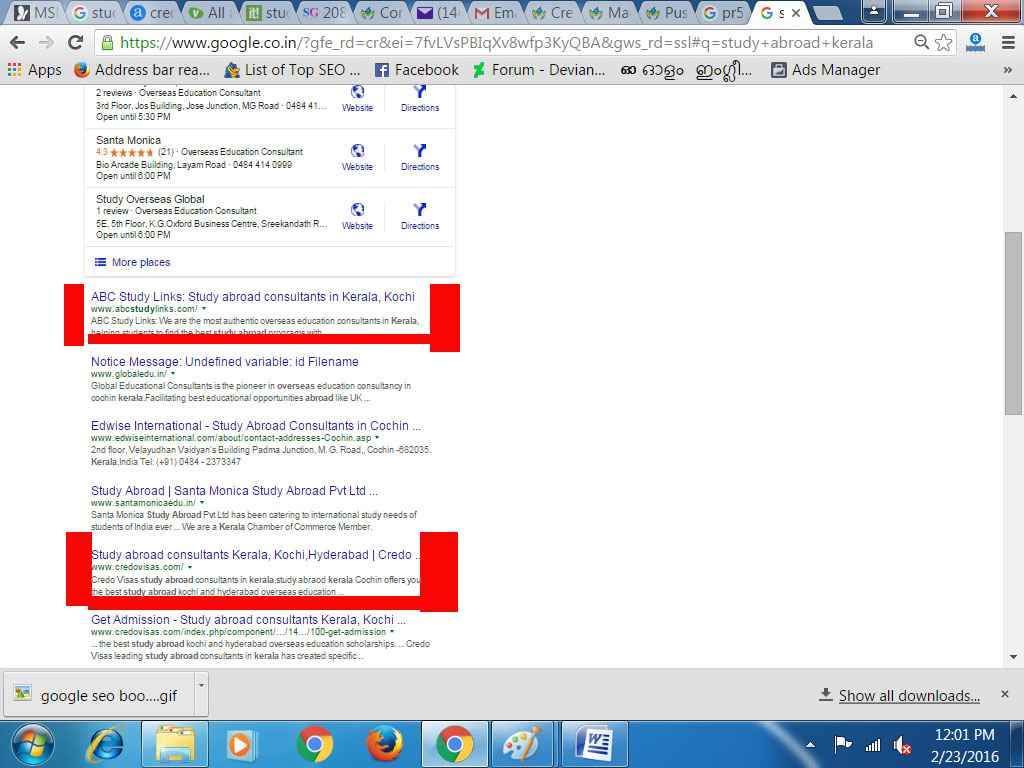This screenshot has width=1024, height=768.
Task: Get Directions for first listed consultant
Action: pos(420,99)
